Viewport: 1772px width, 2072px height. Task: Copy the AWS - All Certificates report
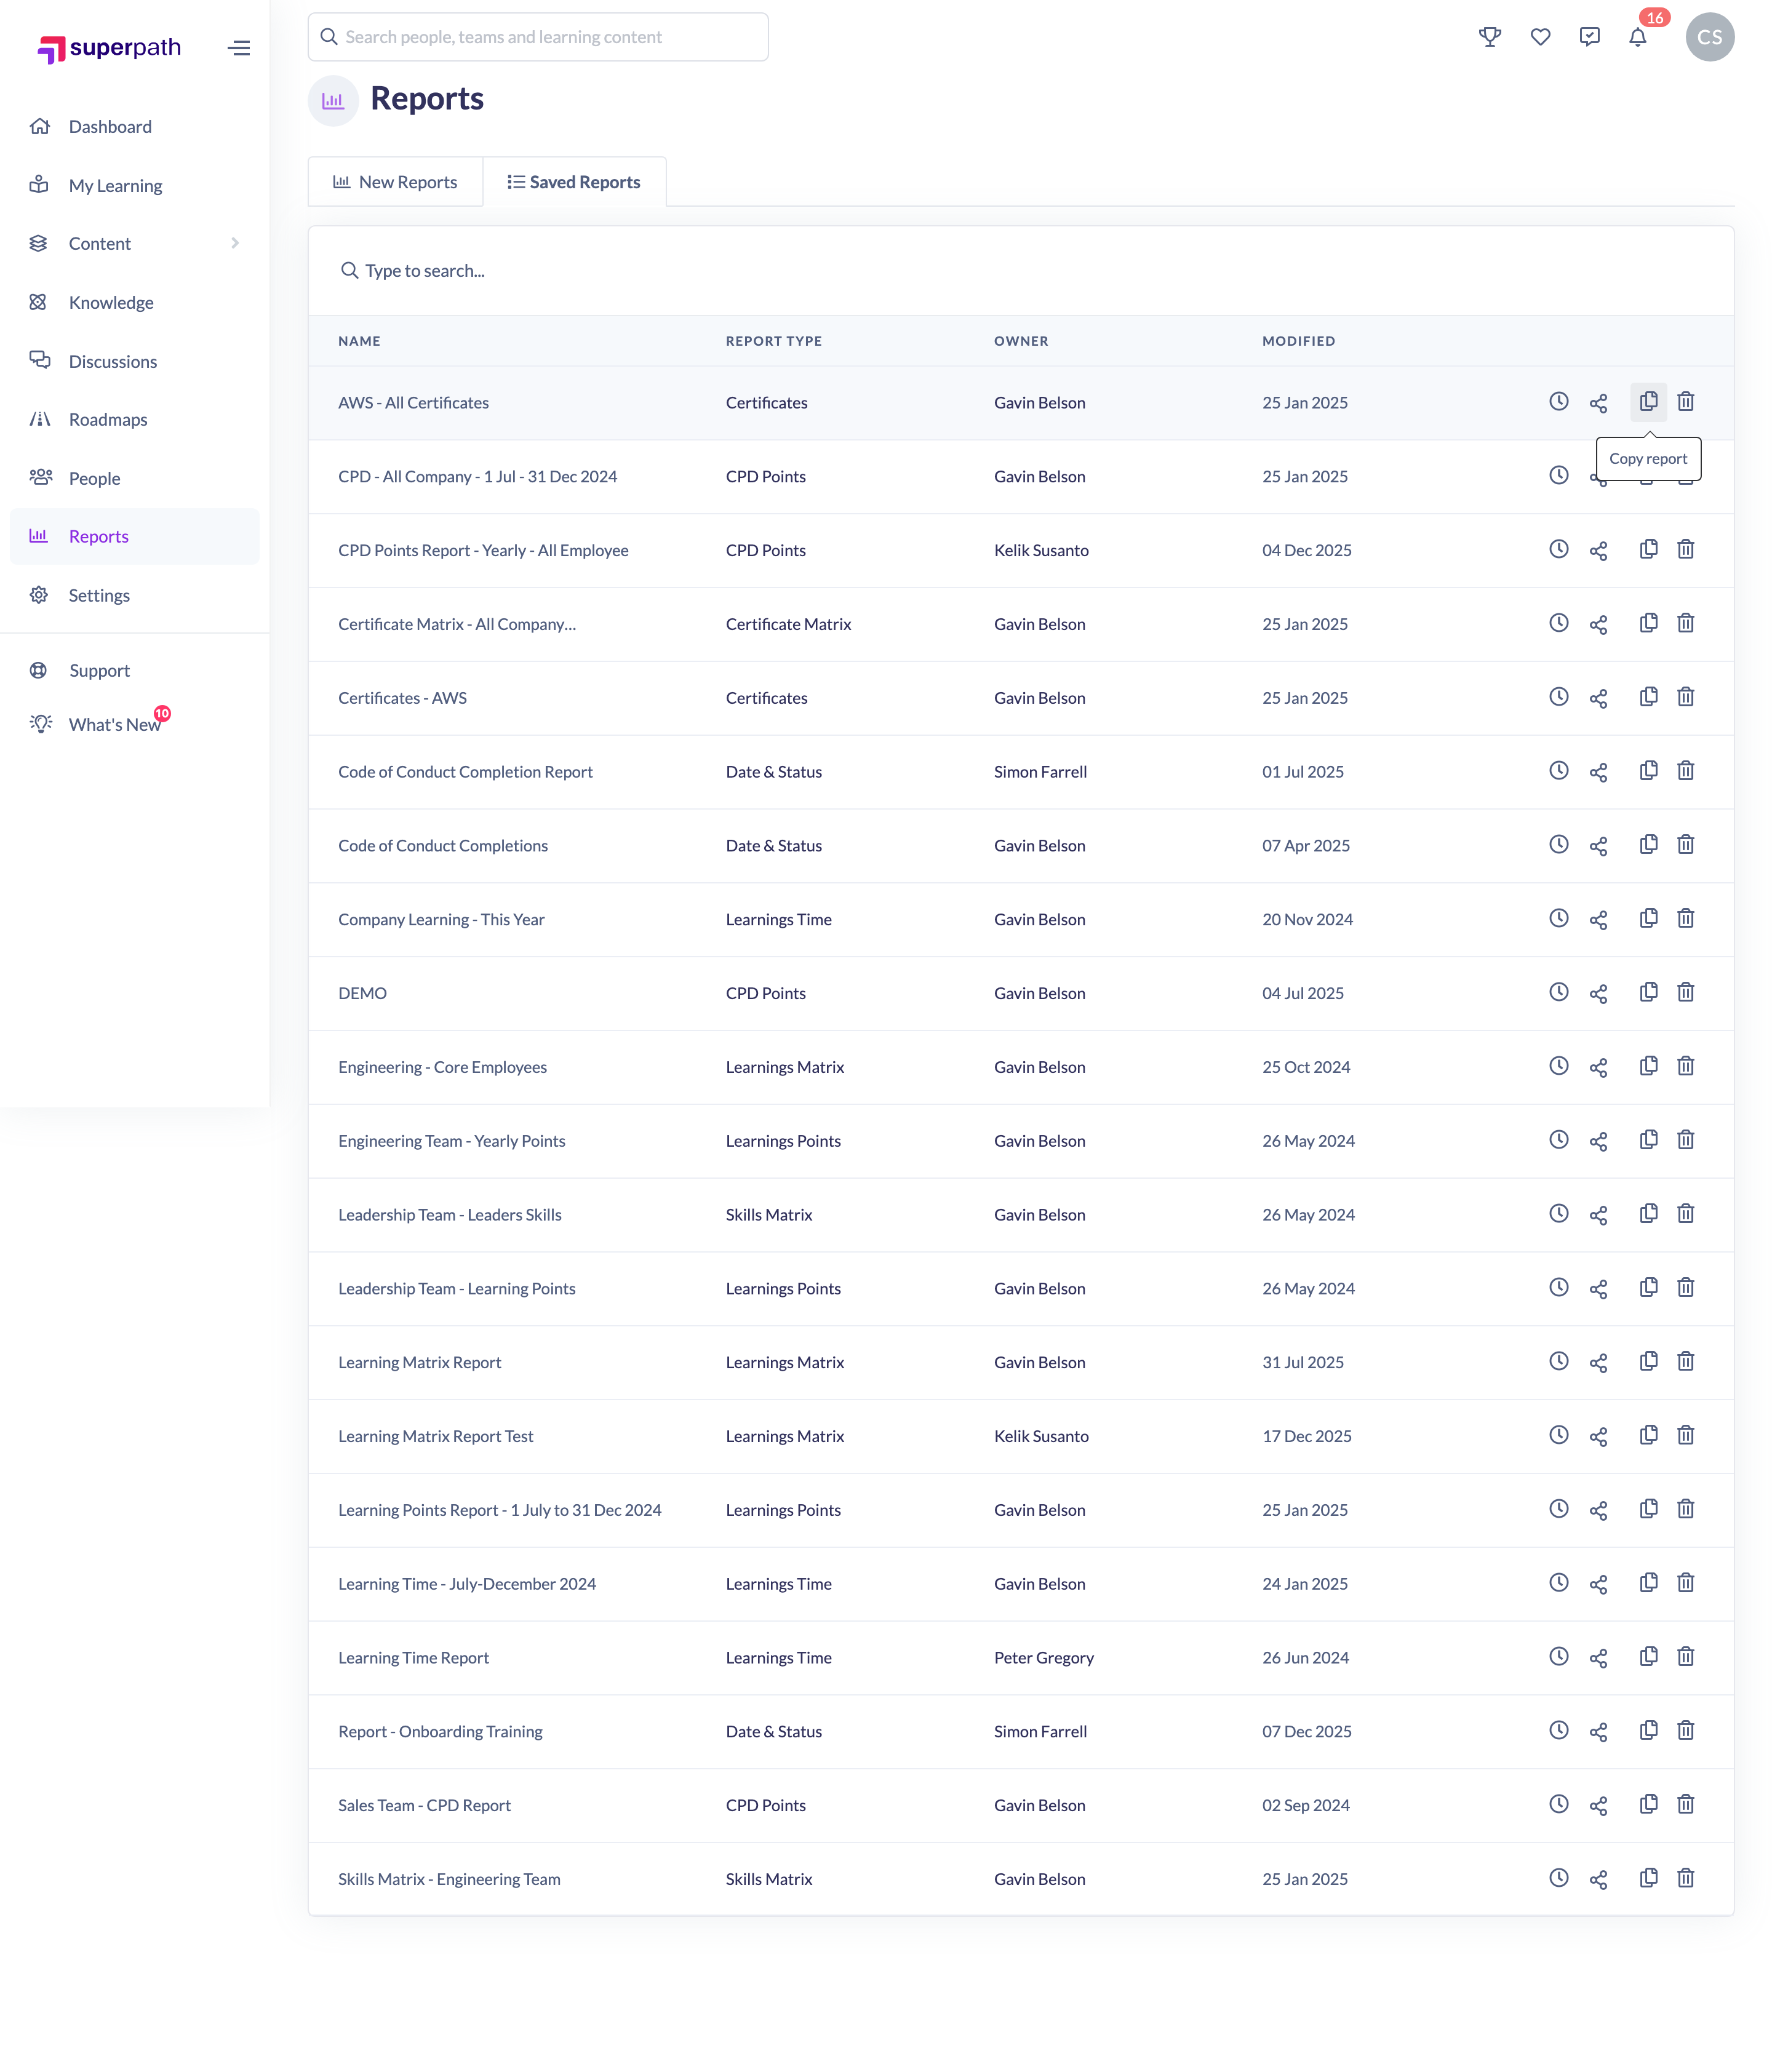point(1648,402)
